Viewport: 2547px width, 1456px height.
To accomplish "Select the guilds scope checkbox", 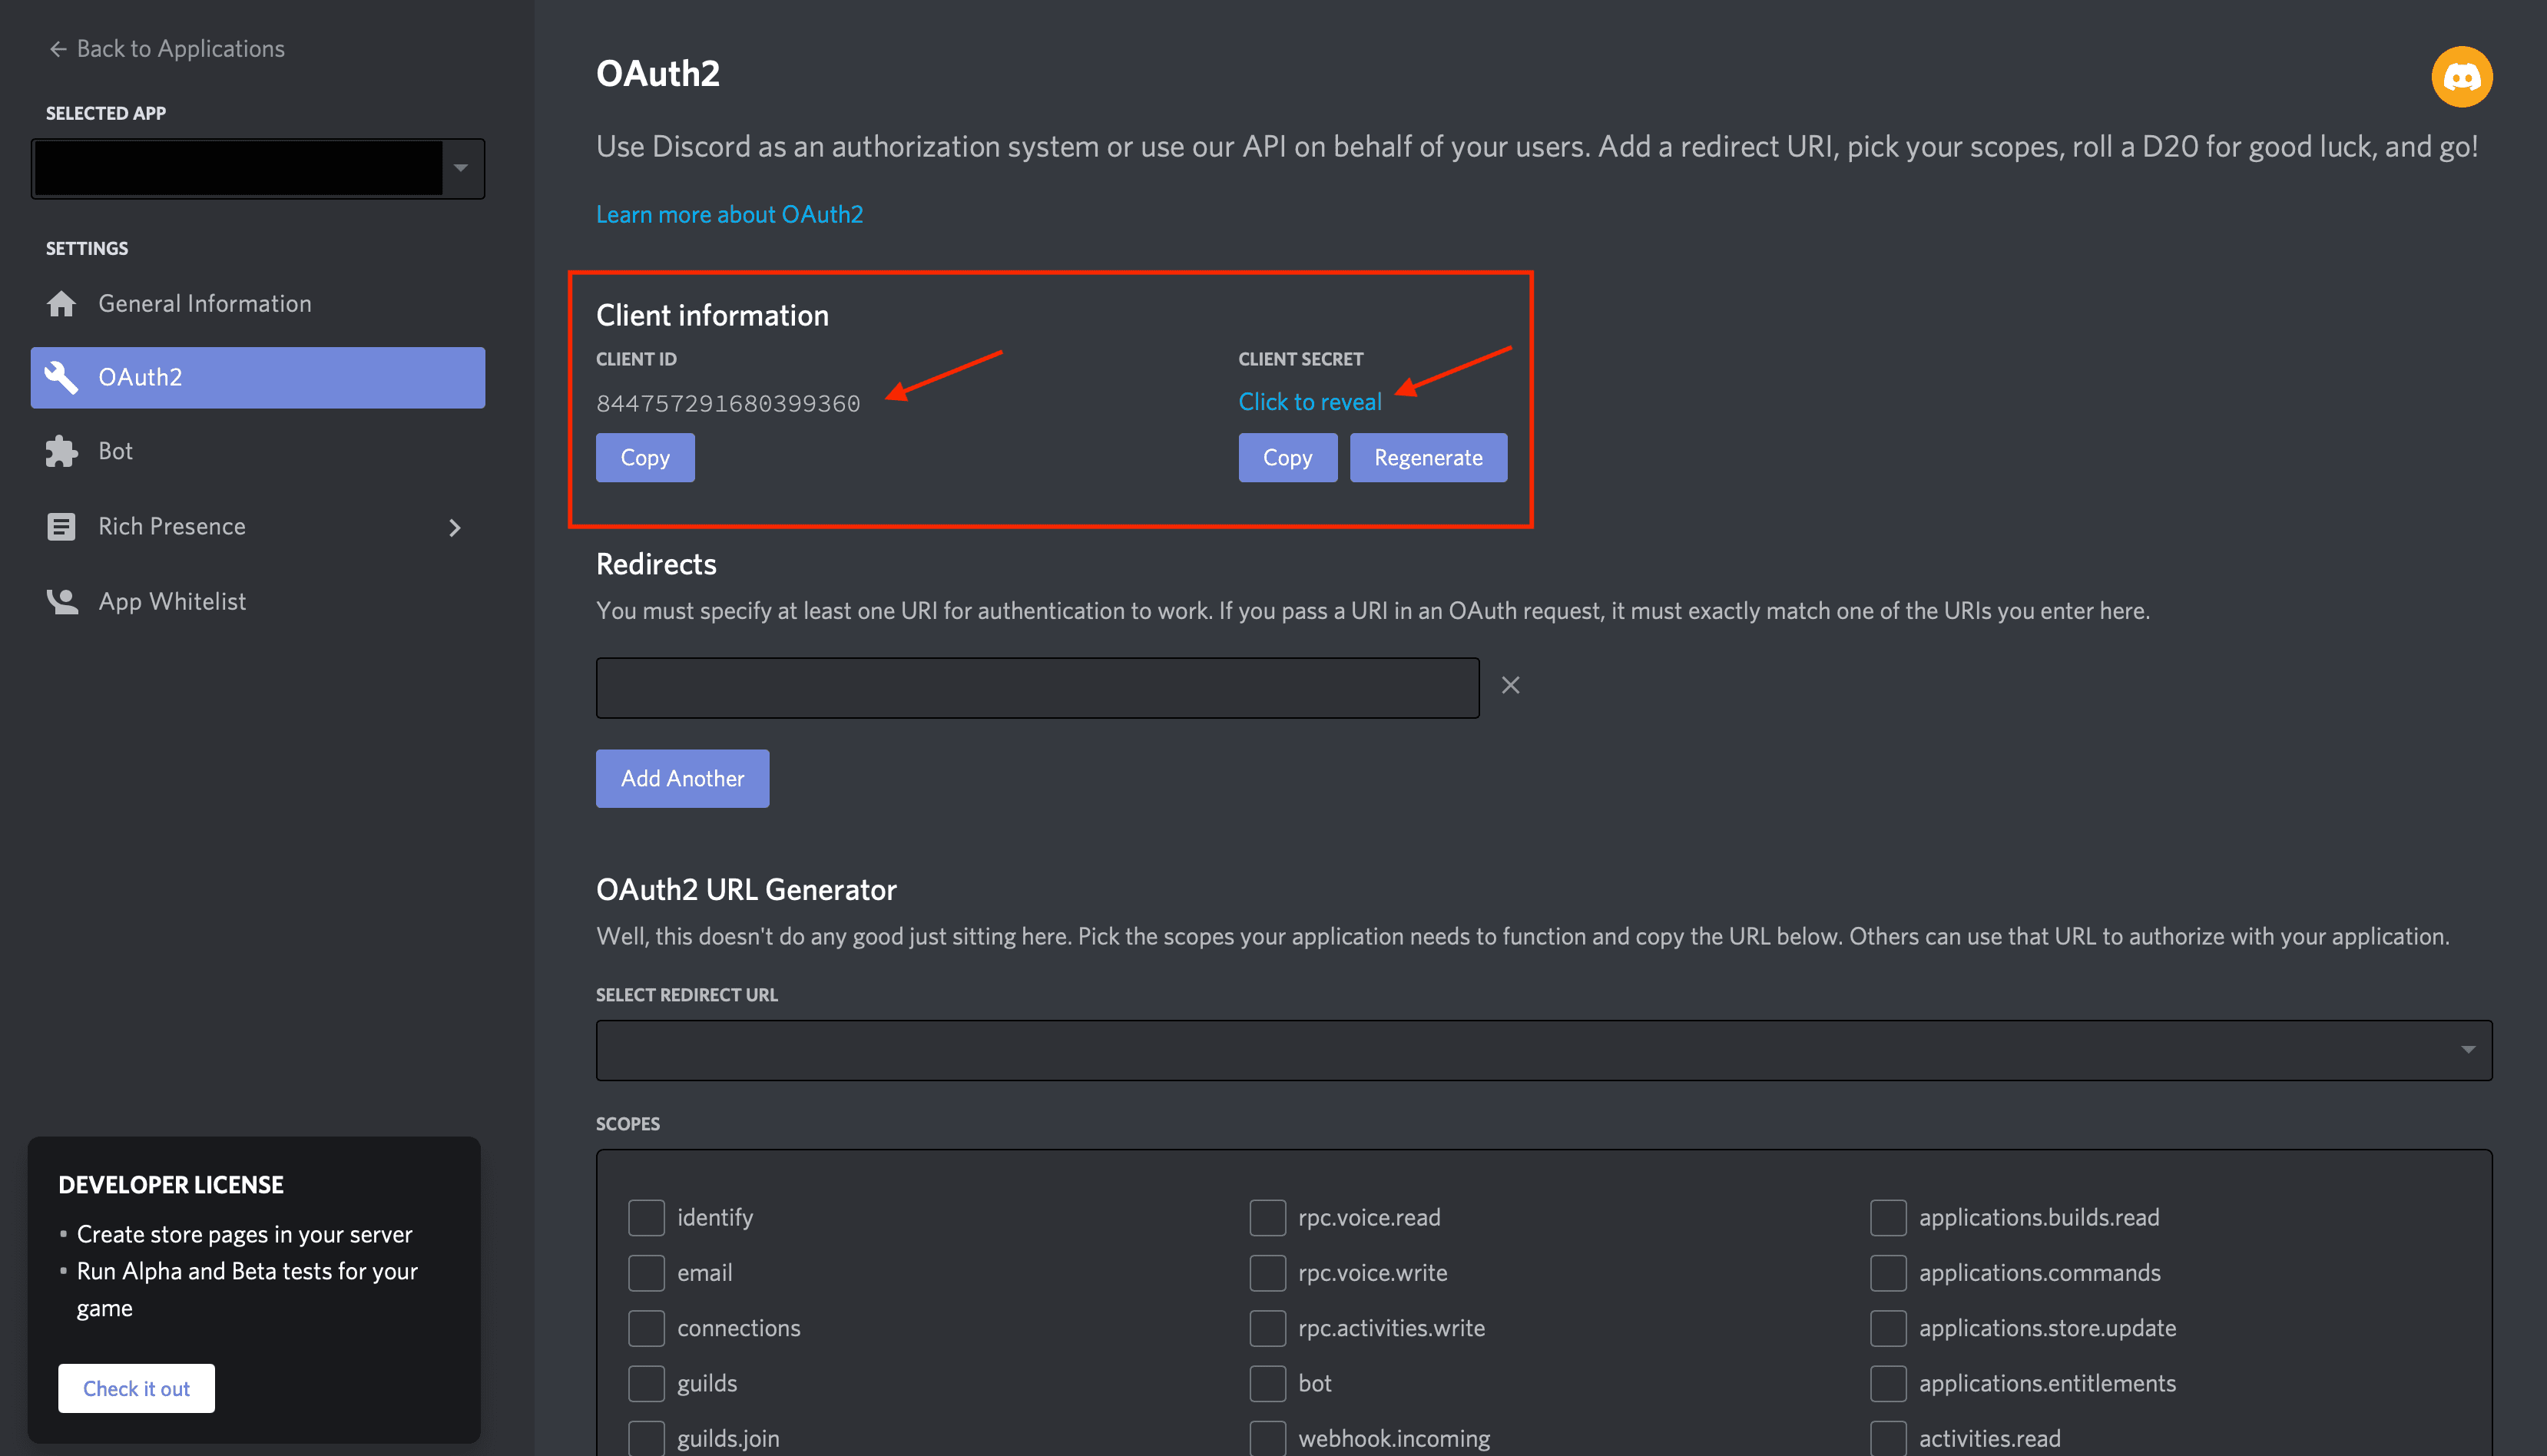I will click(646, 1384).
